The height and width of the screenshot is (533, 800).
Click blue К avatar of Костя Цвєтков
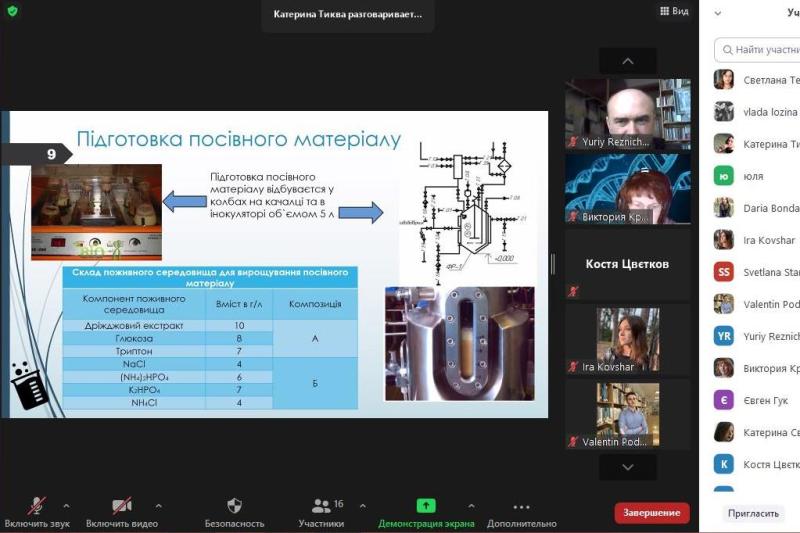(723, 464)
